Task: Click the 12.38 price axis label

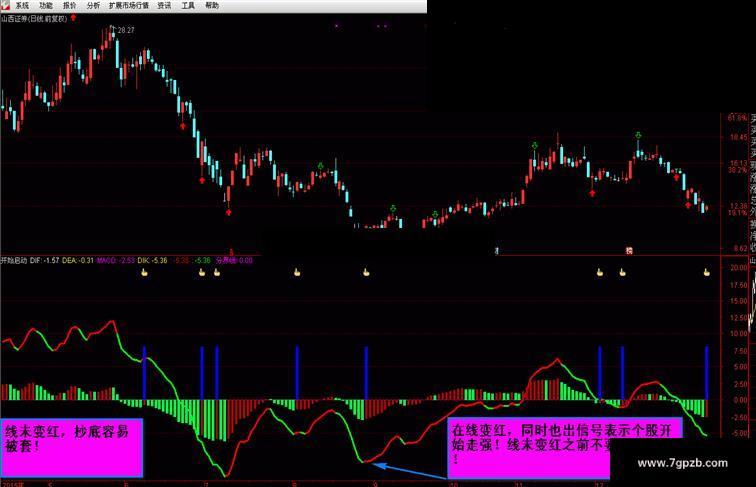Action: [738, 206]
